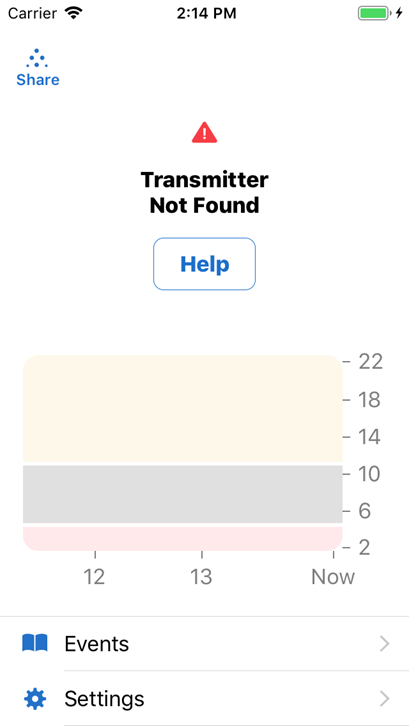
Task: Tap the Events book icon
Action: coord(35,644)
